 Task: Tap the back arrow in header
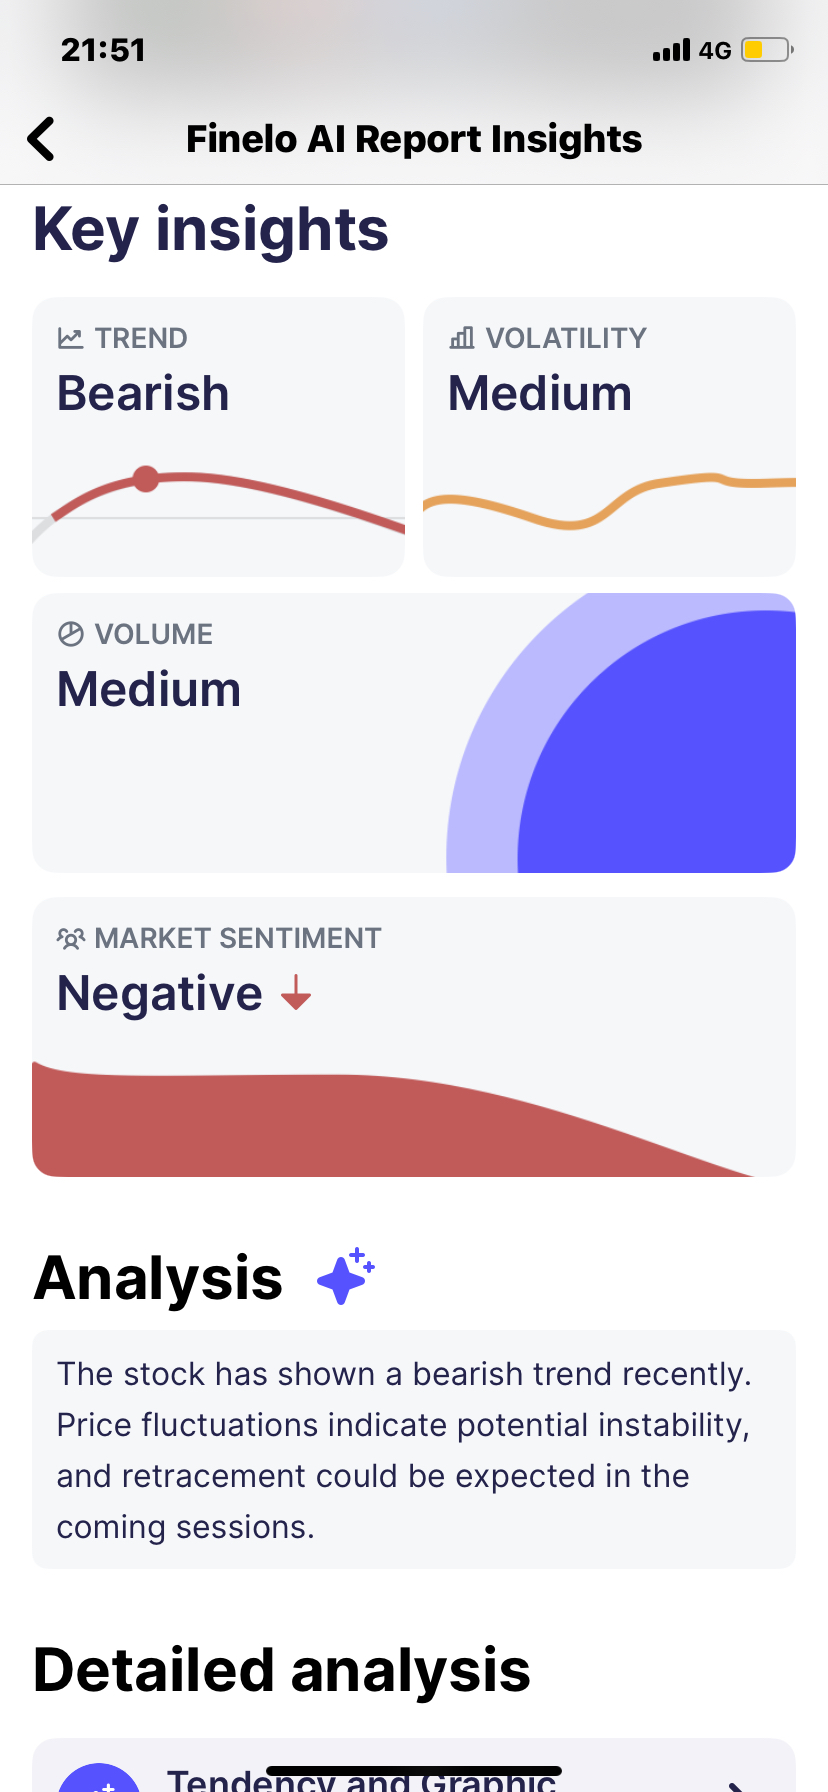[x=41, y=139]
